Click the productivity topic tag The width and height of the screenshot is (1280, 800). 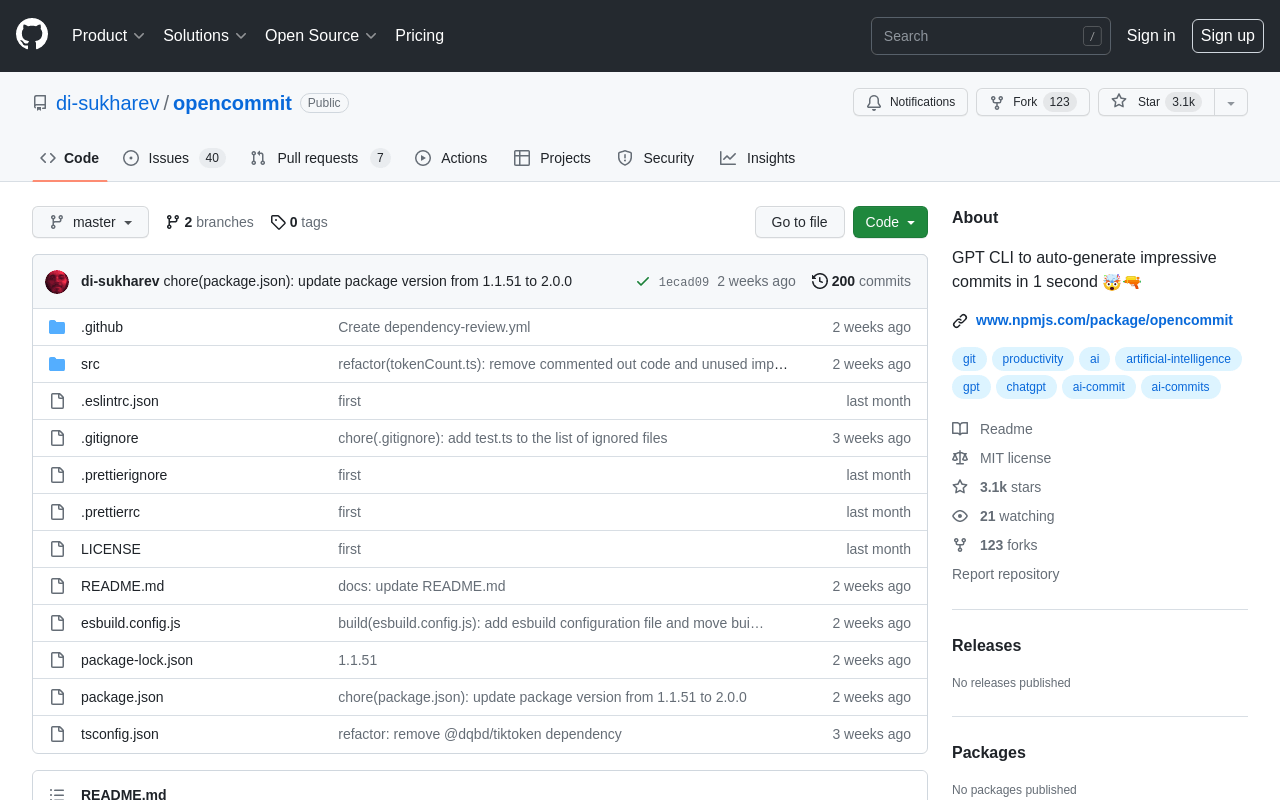[1033, 359]
